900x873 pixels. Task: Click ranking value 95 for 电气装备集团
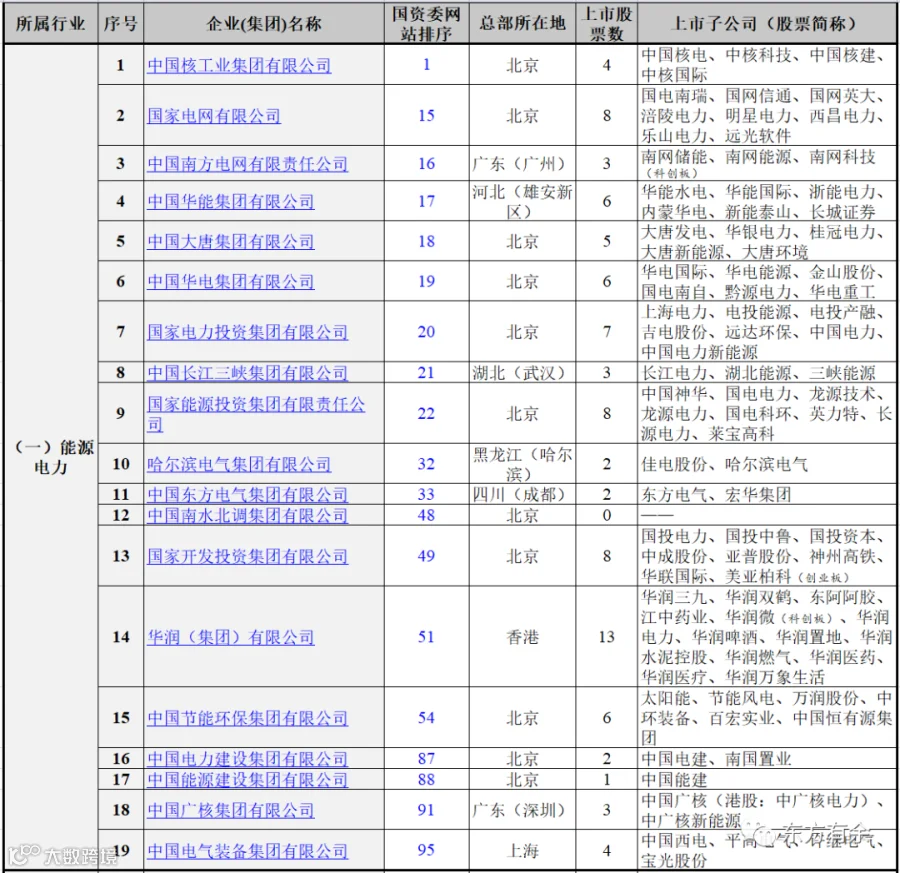coord(426,850)
